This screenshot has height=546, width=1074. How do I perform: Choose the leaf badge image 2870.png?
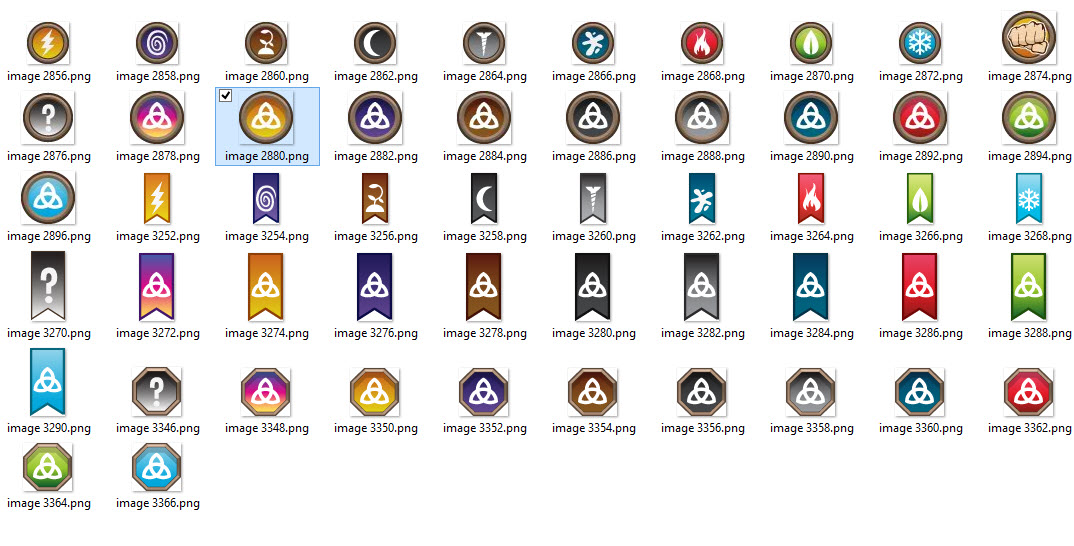point(810,43)
